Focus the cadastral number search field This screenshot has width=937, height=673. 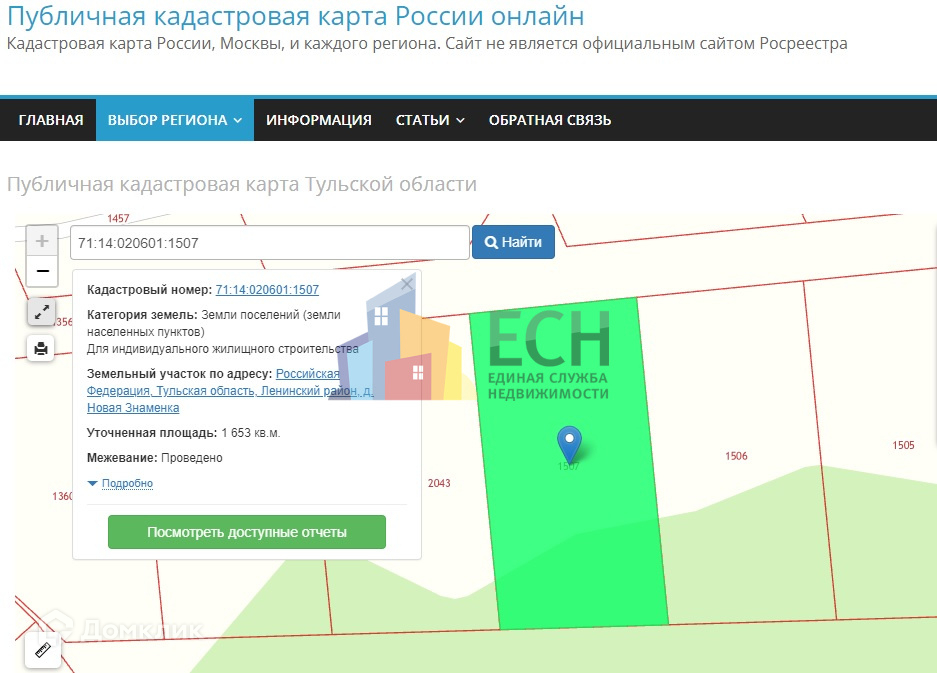pos(270,243)
